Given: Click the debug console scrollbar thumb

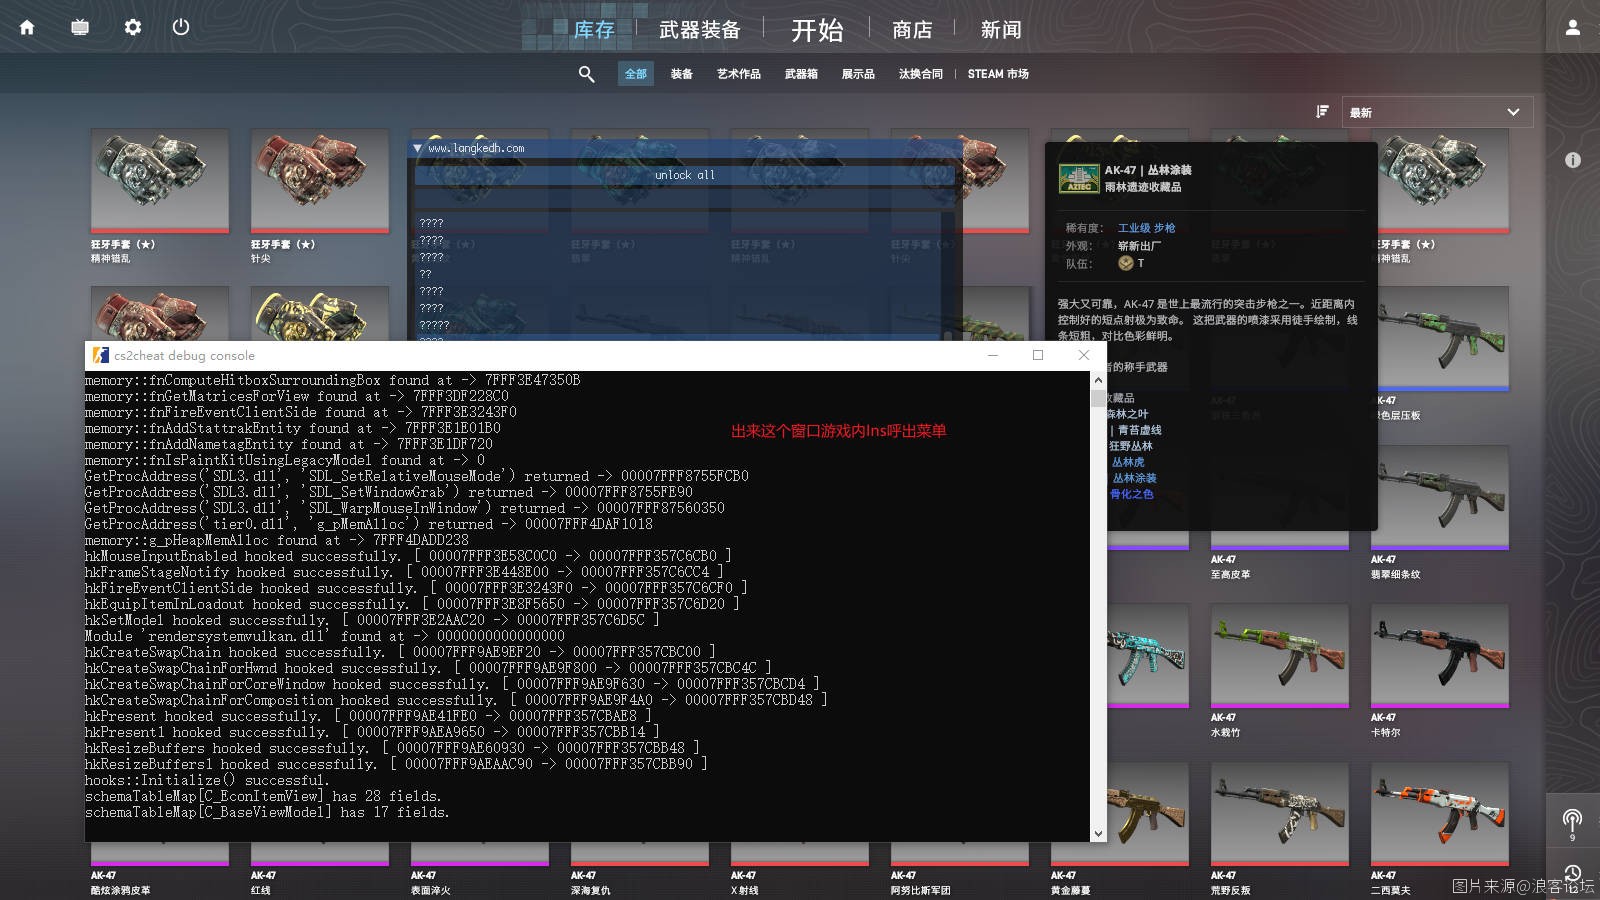Looking at the screenshot, I should pyautogui.click(x=1098, y=398).
